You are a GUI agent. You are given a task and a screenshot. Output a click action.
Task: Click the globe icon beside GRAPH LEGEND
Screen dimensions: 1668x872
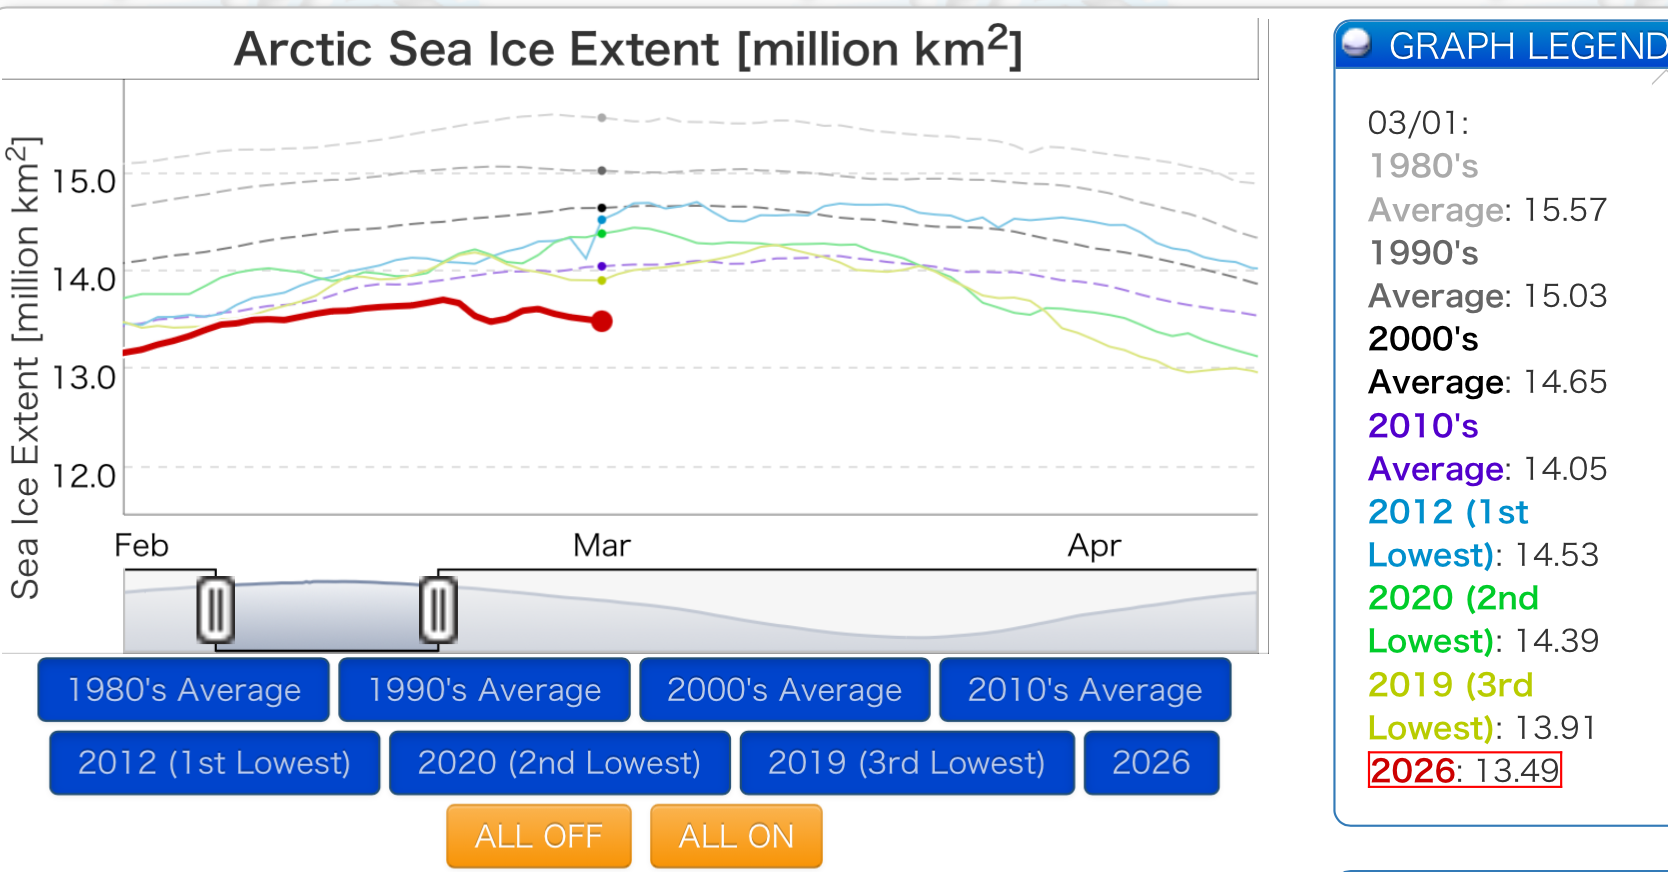[x=1356, y=44]
